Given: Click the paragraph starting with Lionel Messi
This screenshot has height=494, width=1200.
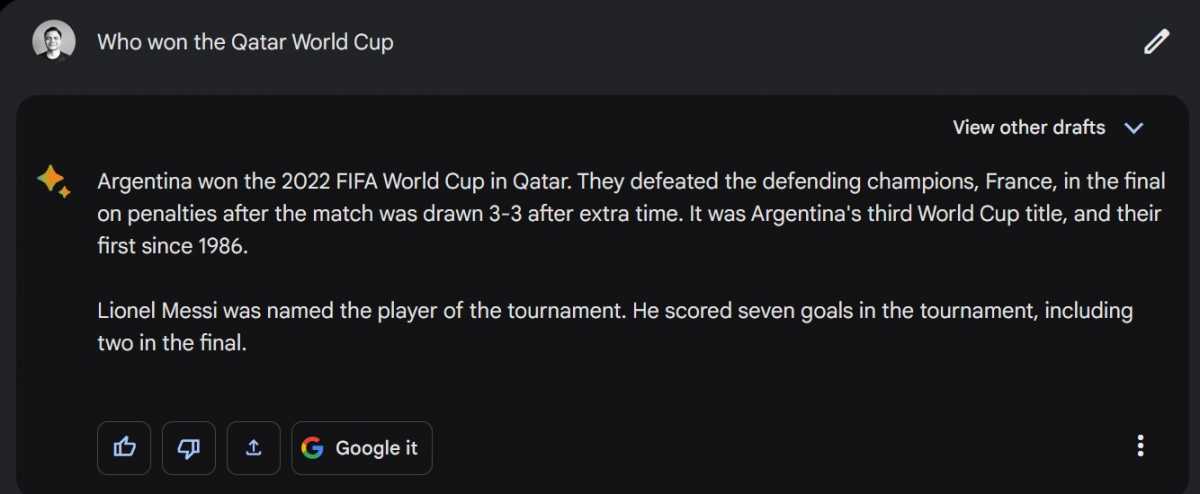Looking at the screenshot, I should pyautogui.click(x=615, y=327).
